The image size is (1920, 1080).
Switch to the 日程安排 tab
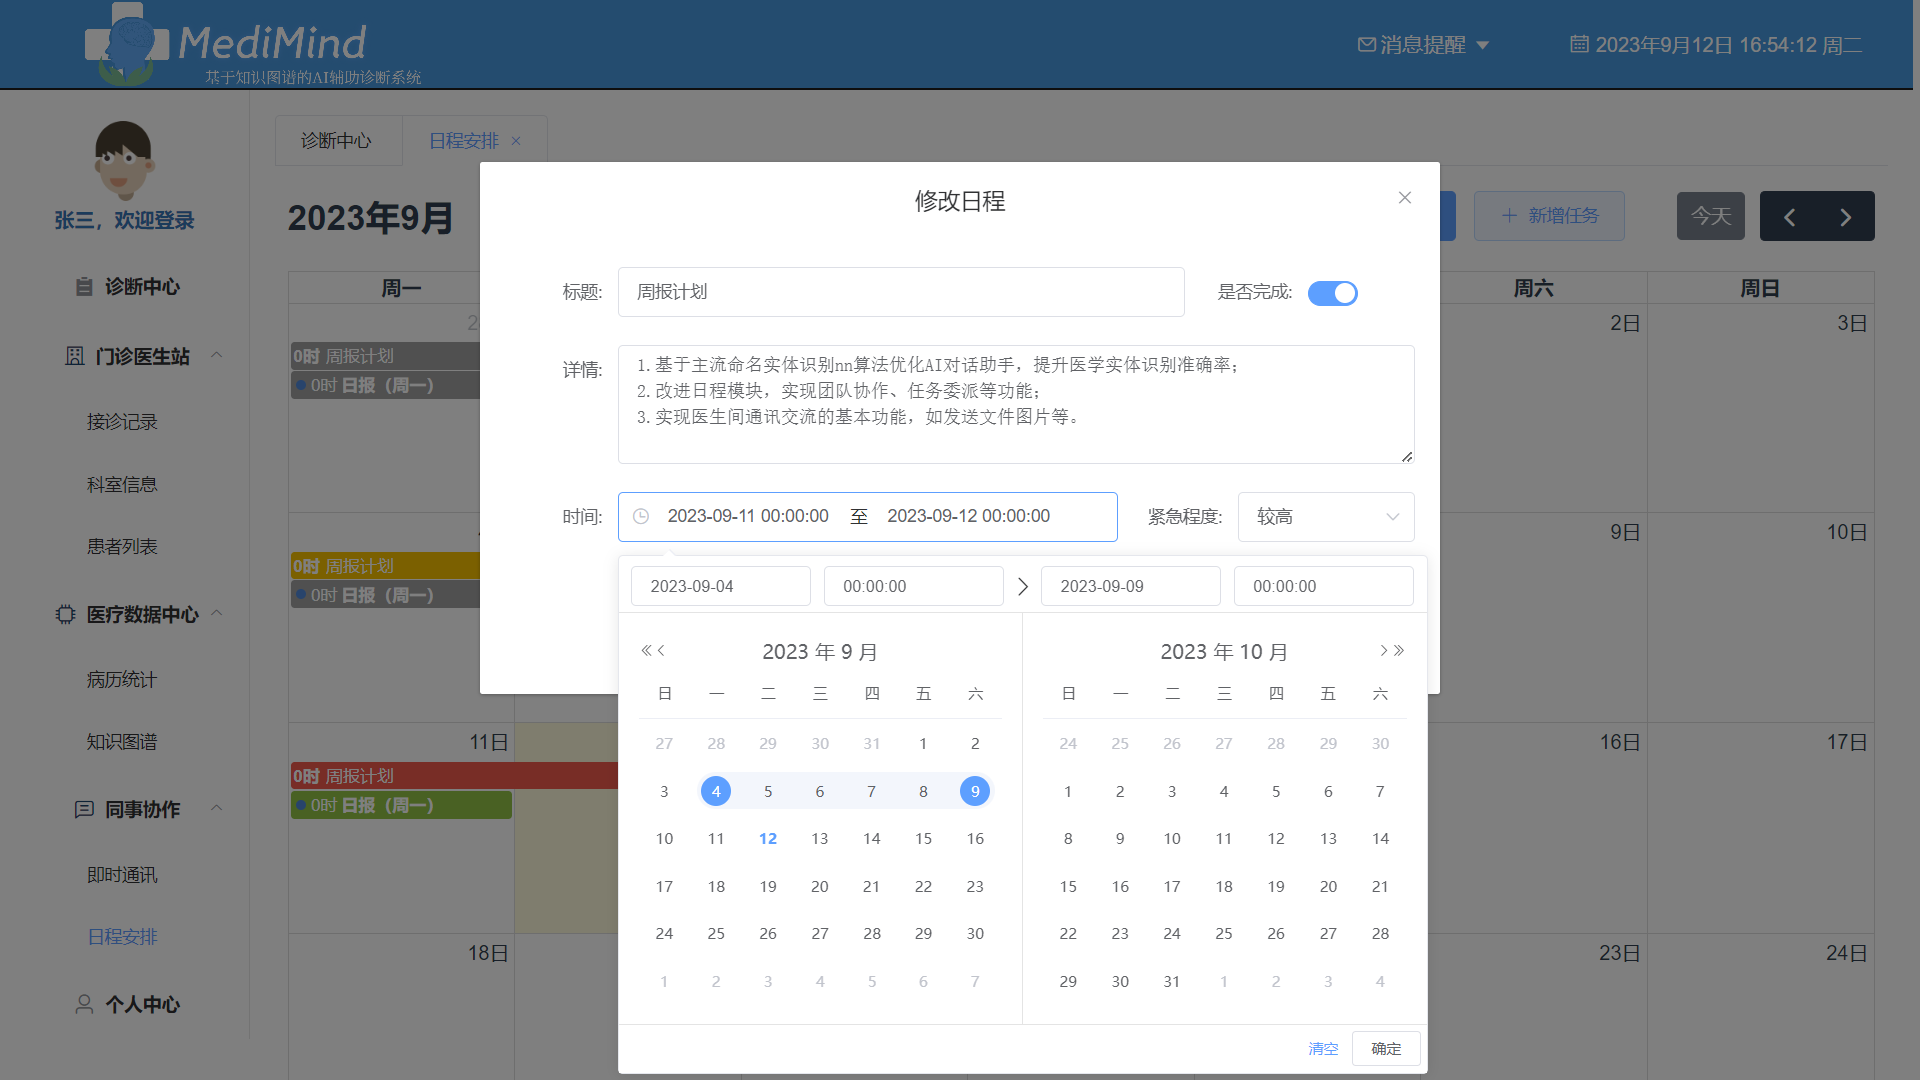click(464, 141)
